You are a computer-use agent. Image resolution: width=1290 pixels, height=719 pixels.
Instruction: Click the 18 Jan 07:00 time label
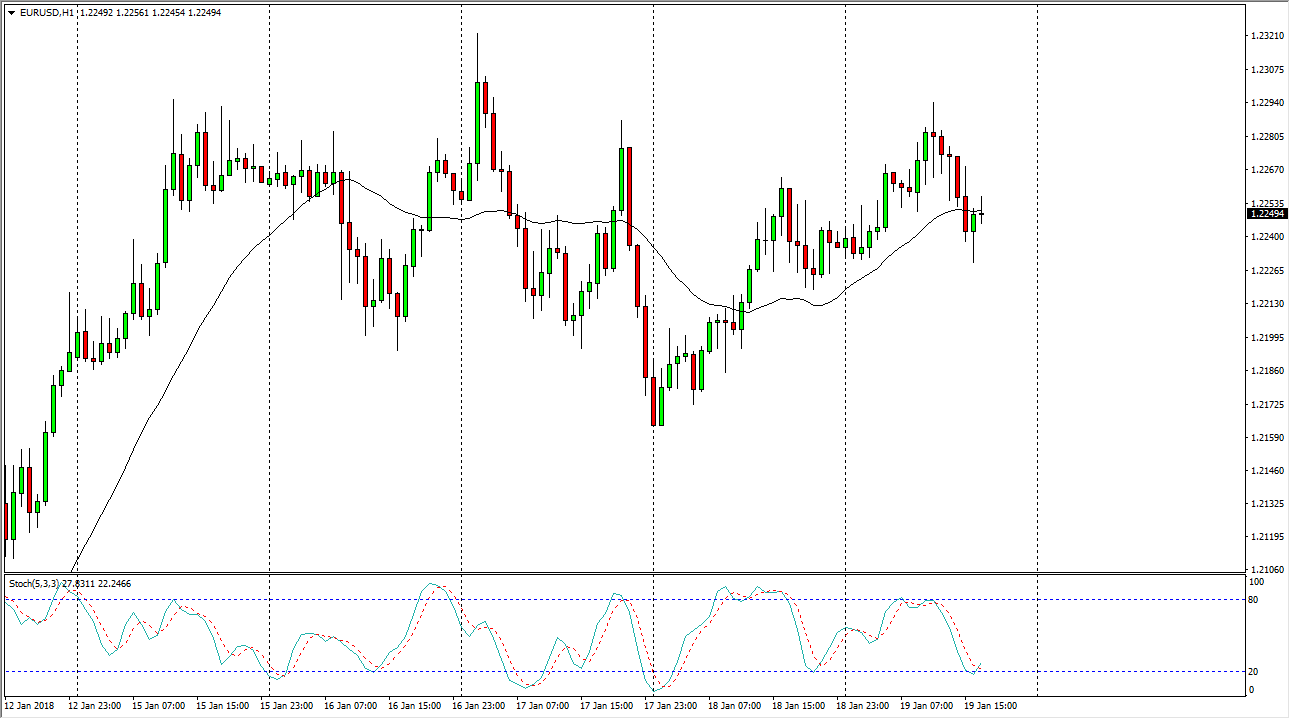pos(735,706)
